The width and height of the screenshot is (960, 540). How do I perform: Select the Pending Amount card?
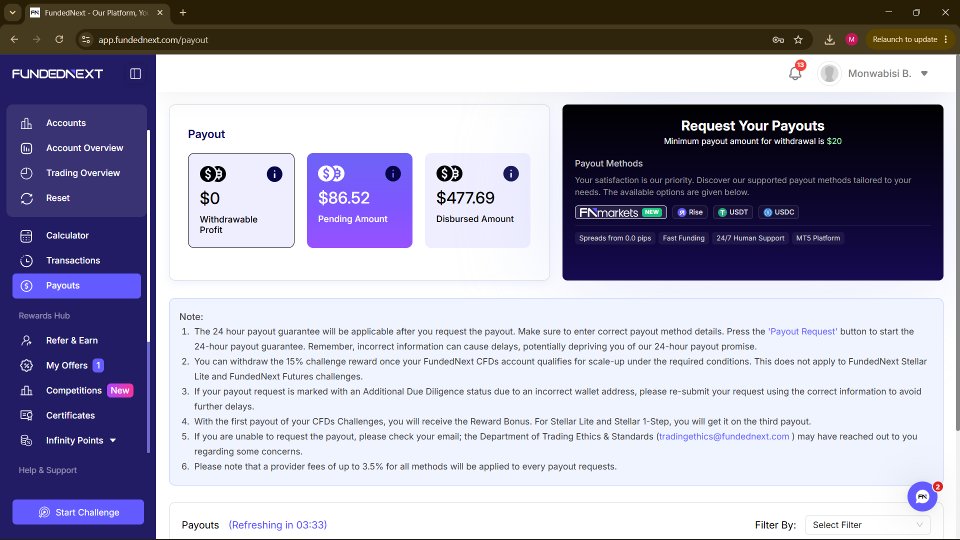[x=359, y=201]
